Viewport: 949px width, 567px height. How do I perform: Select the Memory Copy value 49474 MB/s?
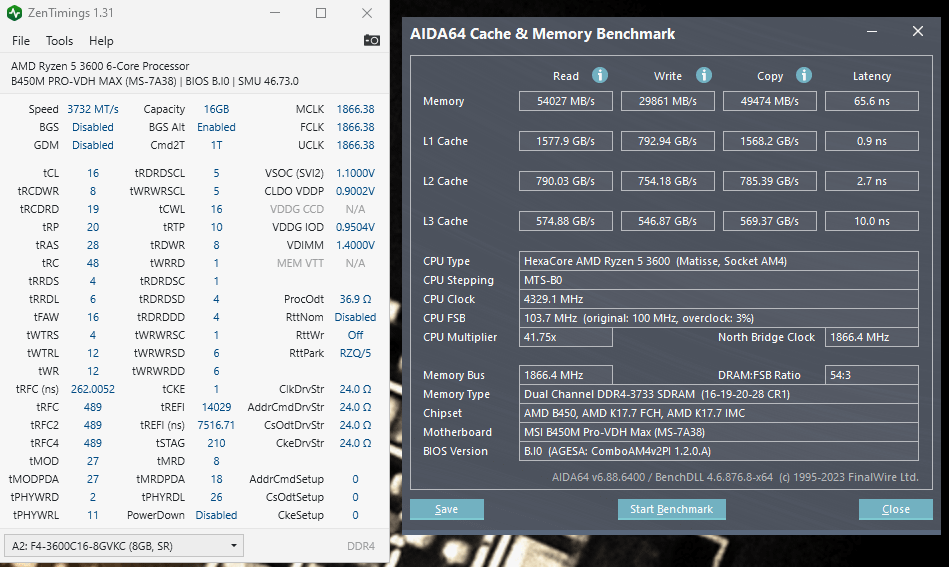[x=770, y=101]
